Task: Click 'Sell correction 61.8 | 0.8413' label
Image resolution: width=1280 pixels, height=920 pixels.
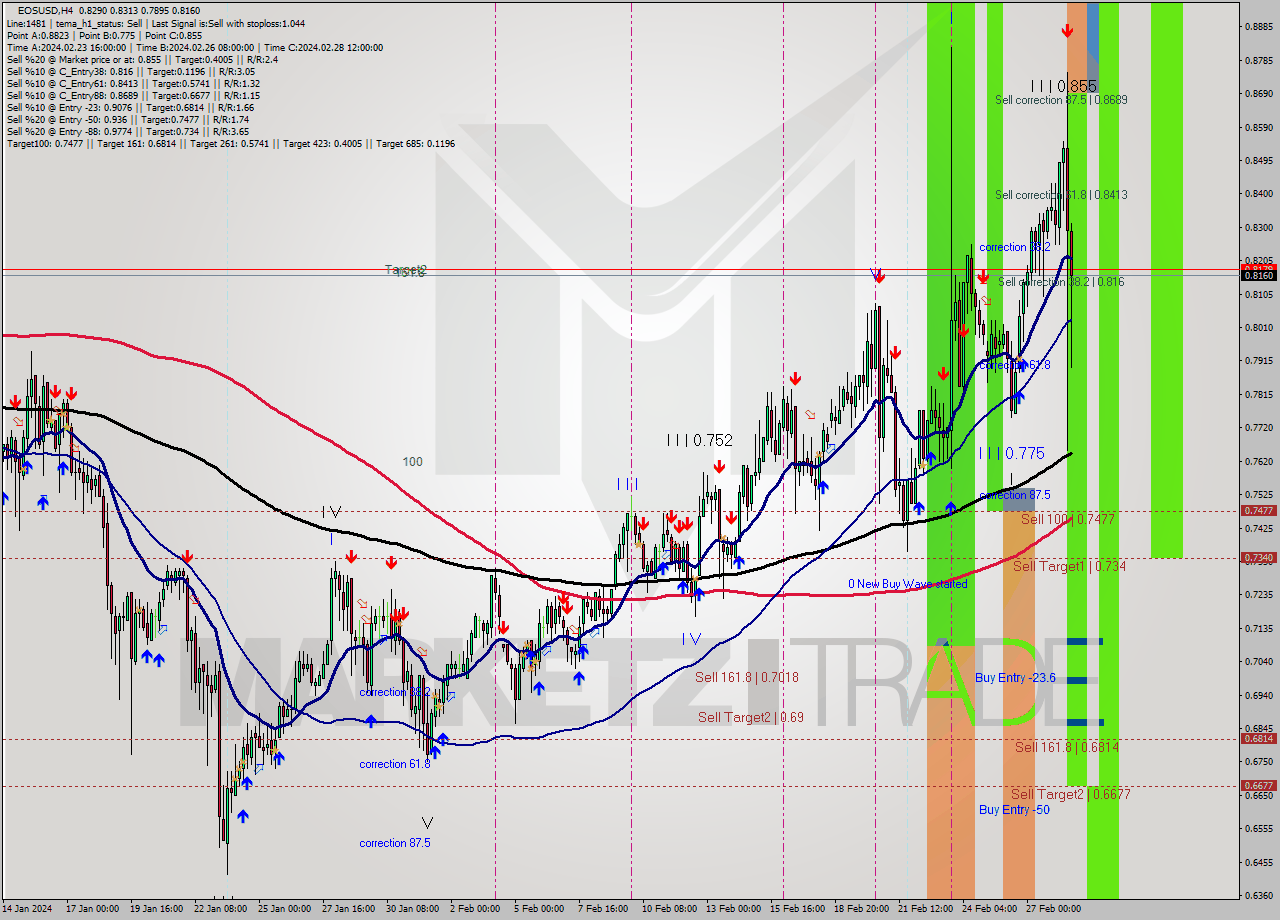Action: pos(1061,195)
